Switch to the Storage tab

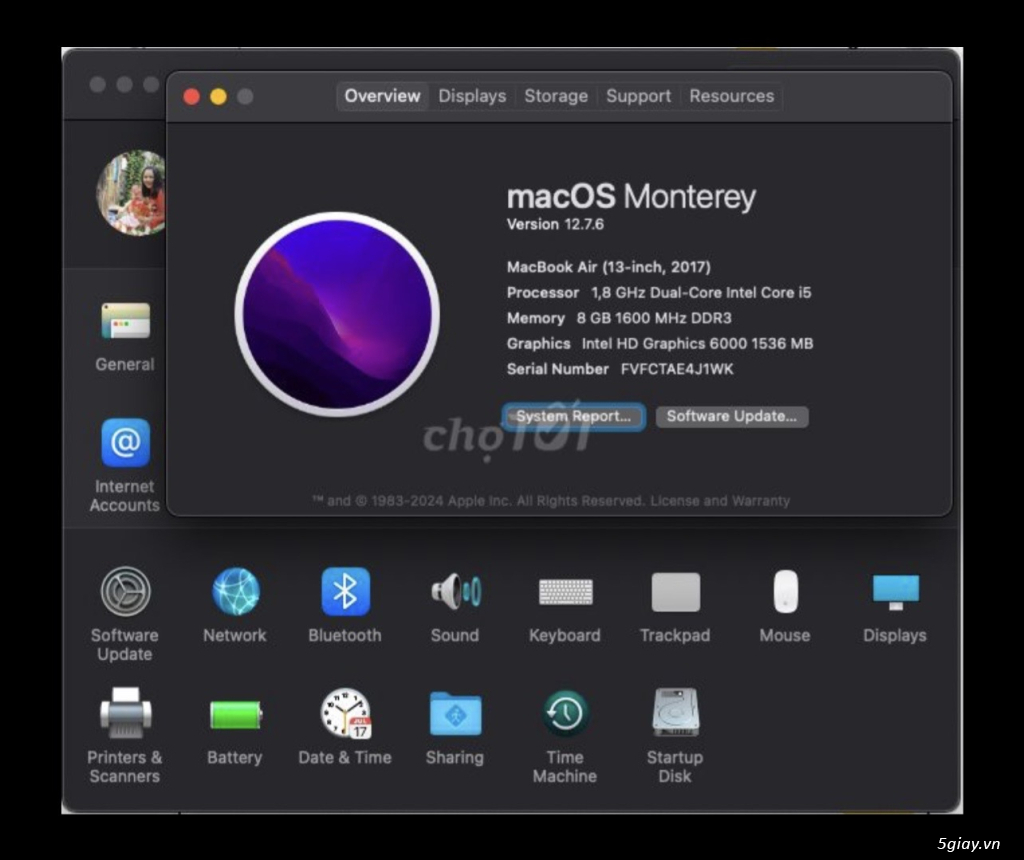point(556,96)
